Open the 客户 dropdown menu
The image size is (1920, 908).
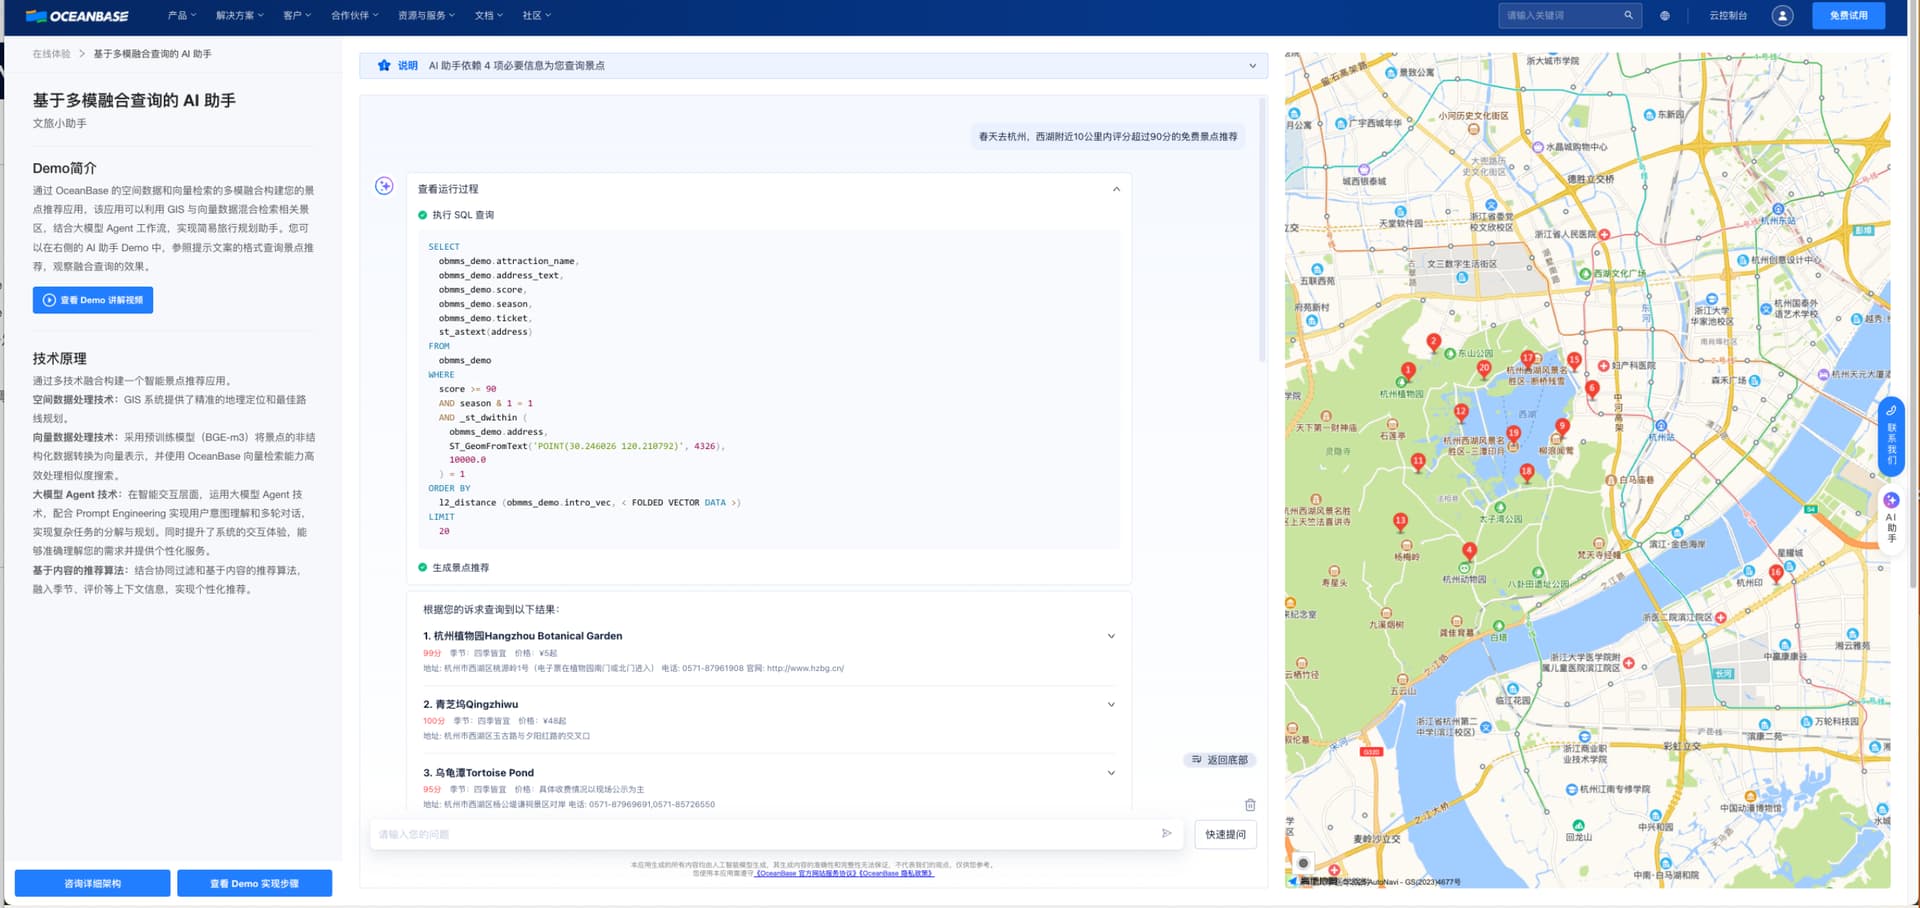tap(297, 16)
